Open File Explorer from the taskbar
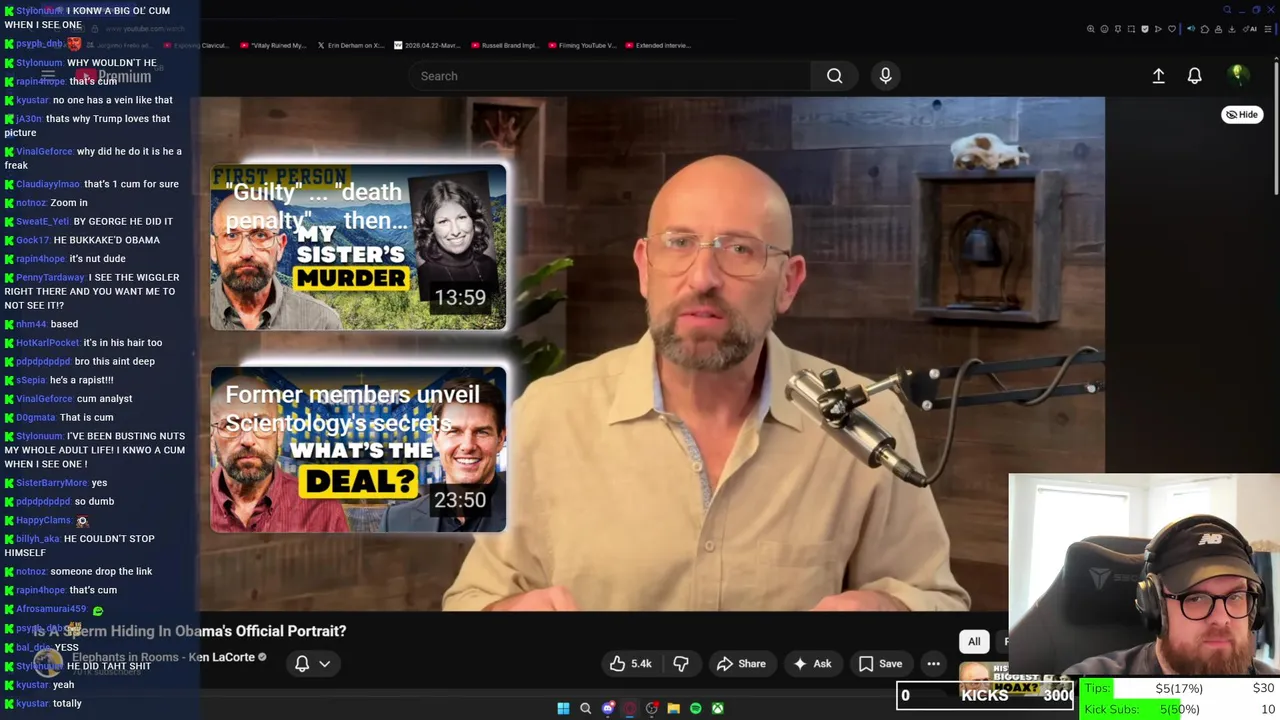1280x720 pixels. tap(673, 708)
